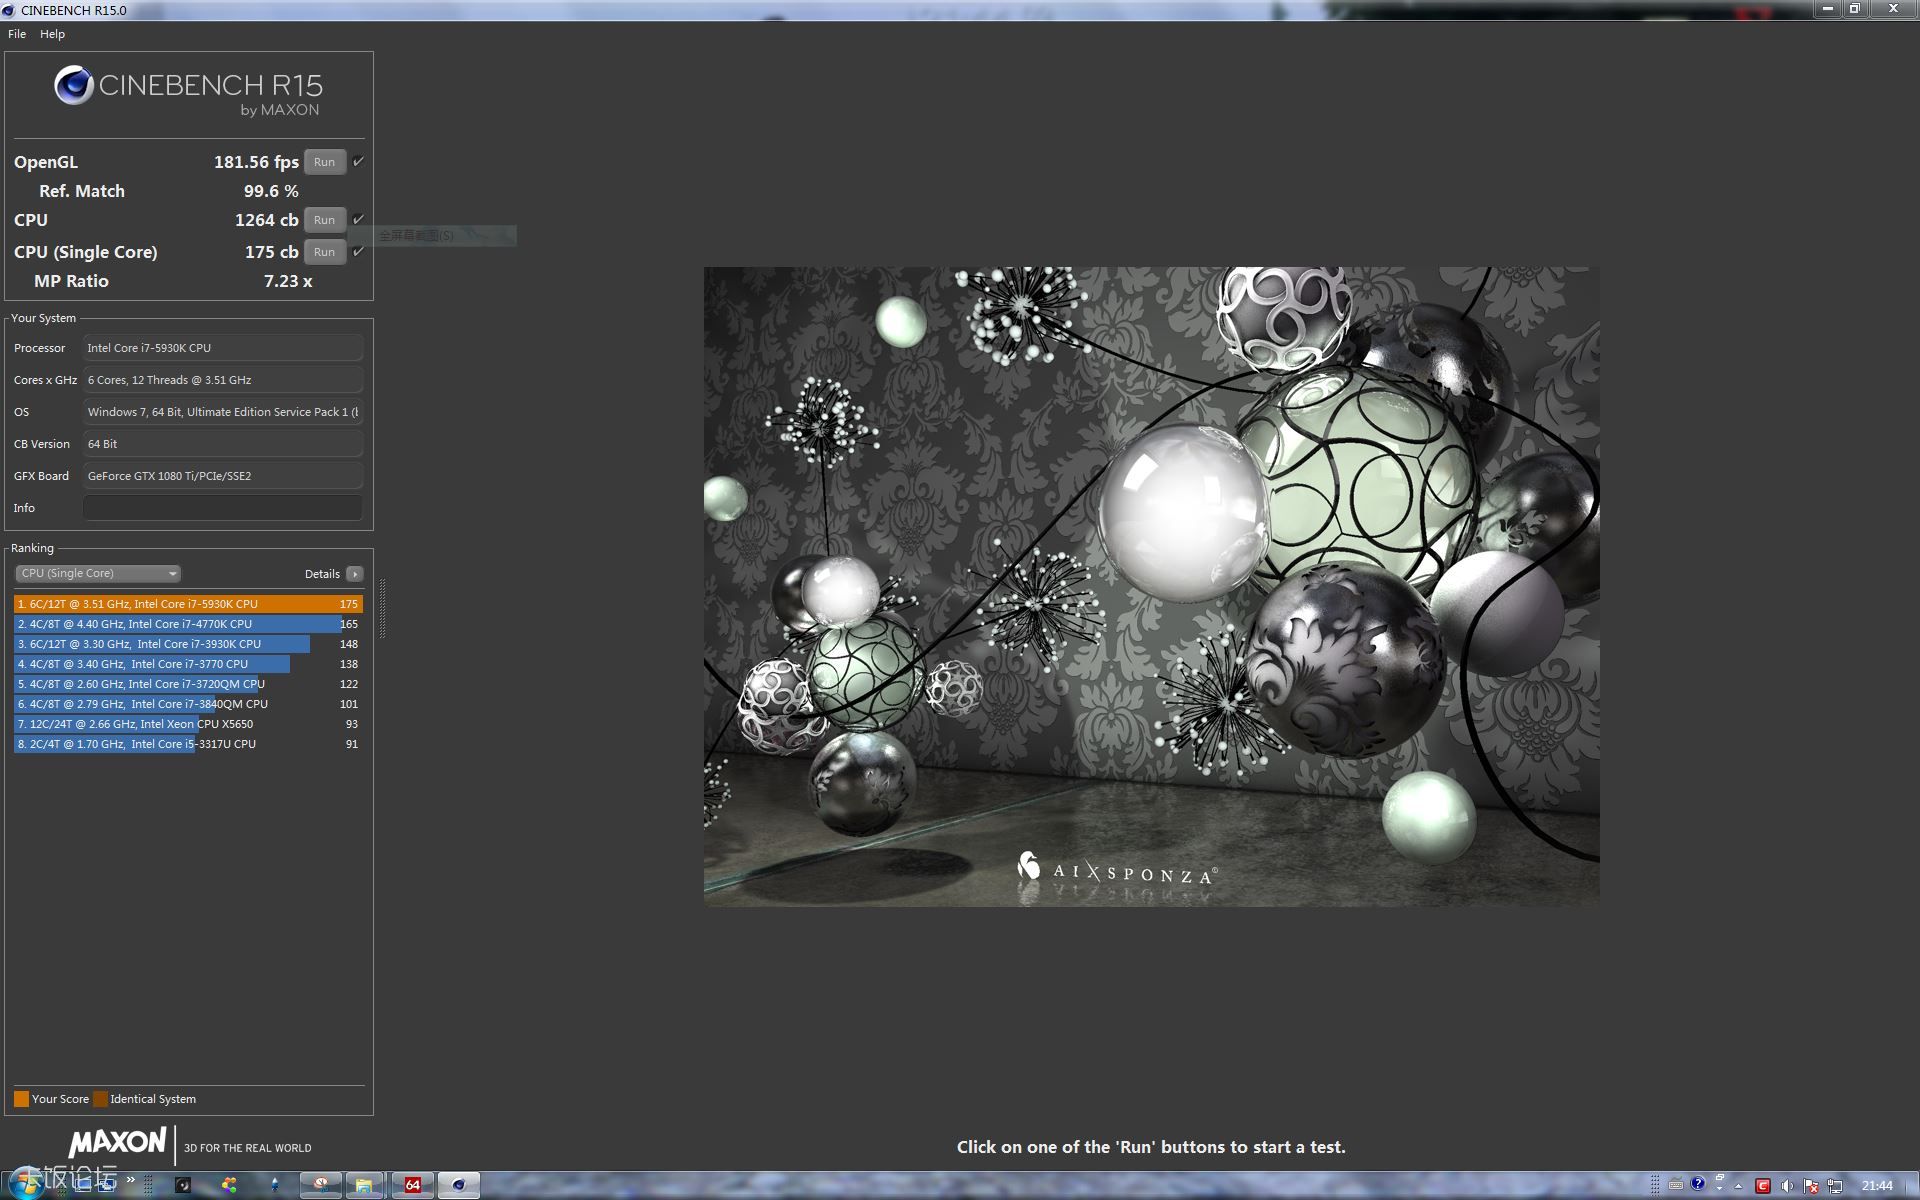Screen dimensions: 1920x1200
Task: Click the CPU 1264 cb score
Action: pos(267,220)
